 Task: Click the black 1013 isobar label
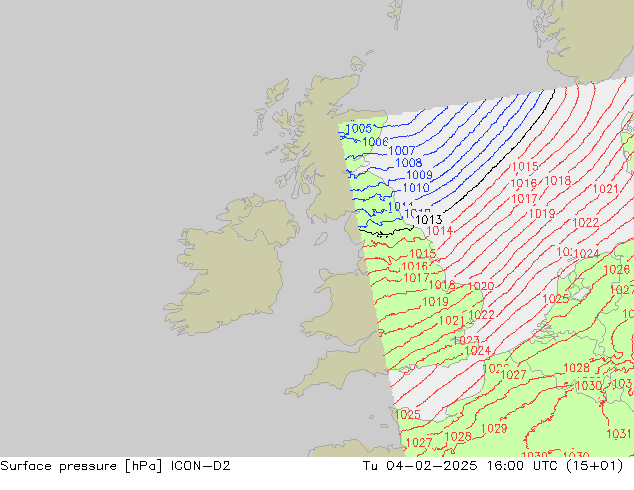click(429, 220)
